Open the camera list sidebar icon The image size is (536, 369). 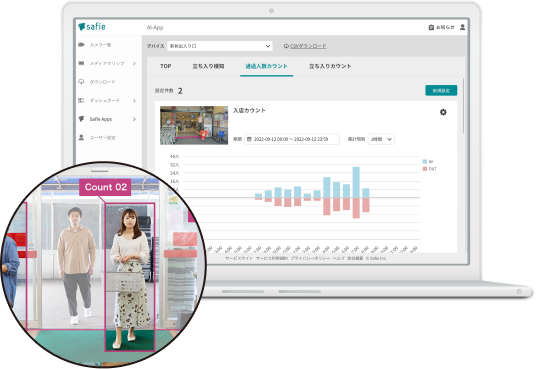click(81, 45)
